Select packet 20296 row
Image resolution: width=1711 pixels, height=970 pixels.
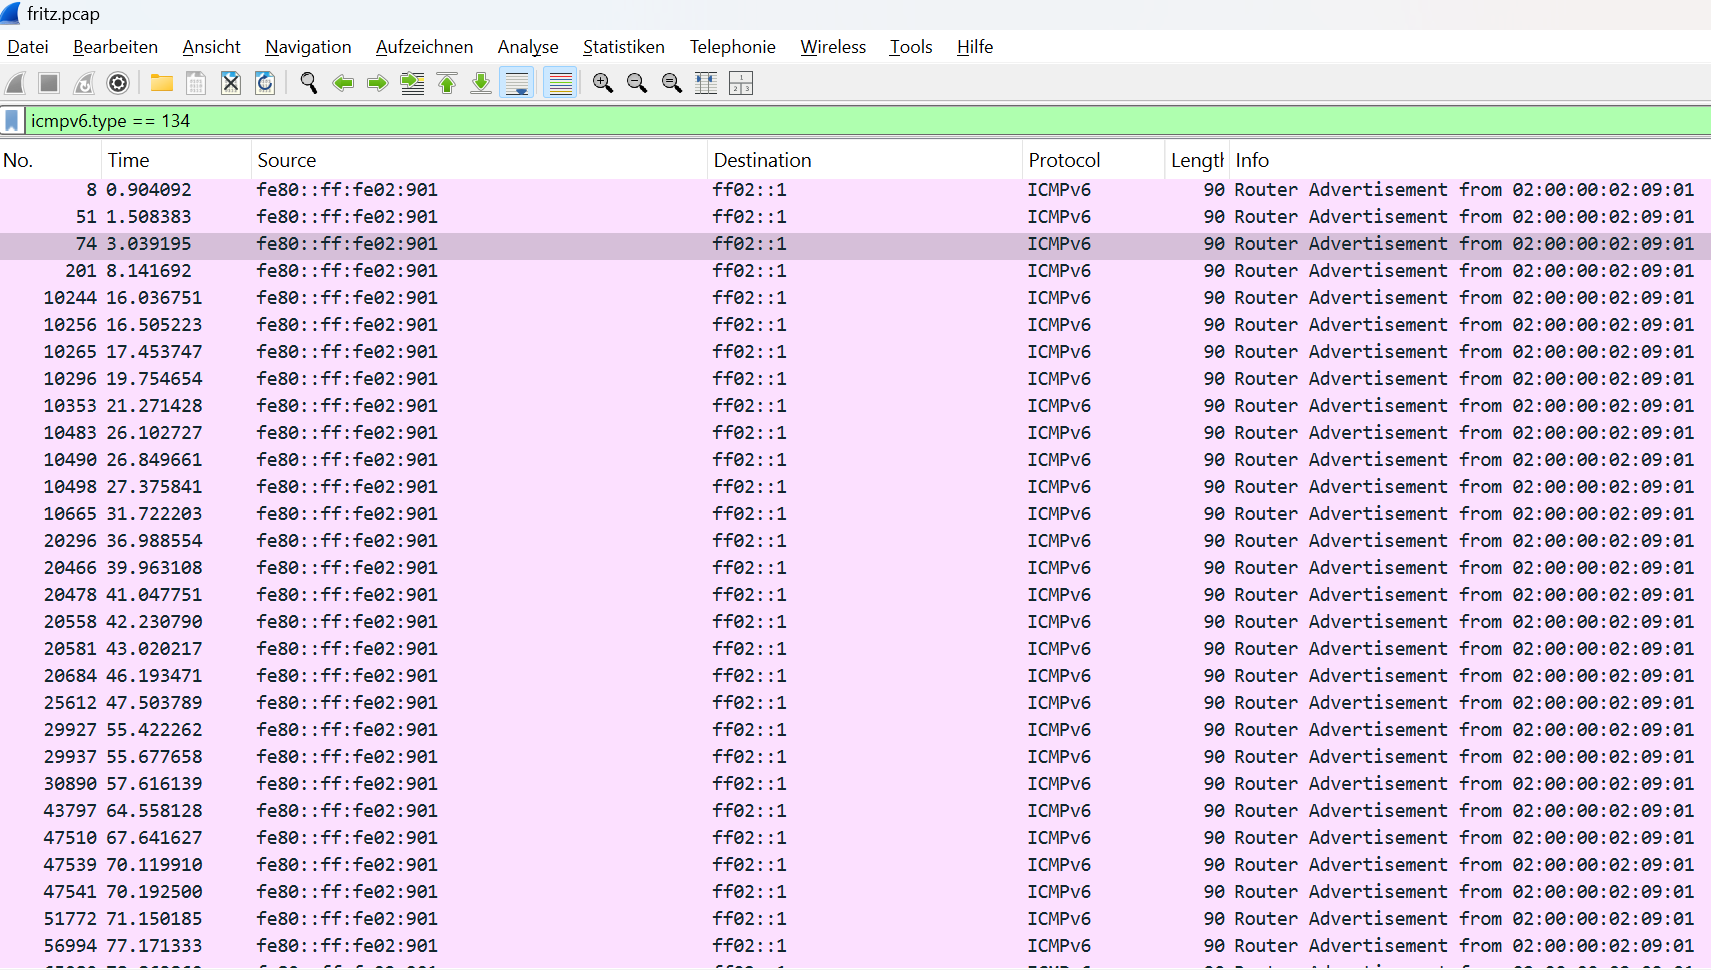coord(855,541)
